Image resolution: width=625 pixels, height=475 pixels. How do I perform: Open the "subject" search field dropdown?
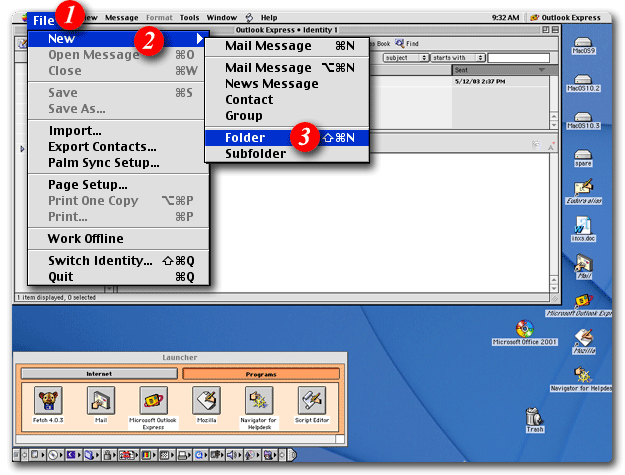(x=406, y=58)
